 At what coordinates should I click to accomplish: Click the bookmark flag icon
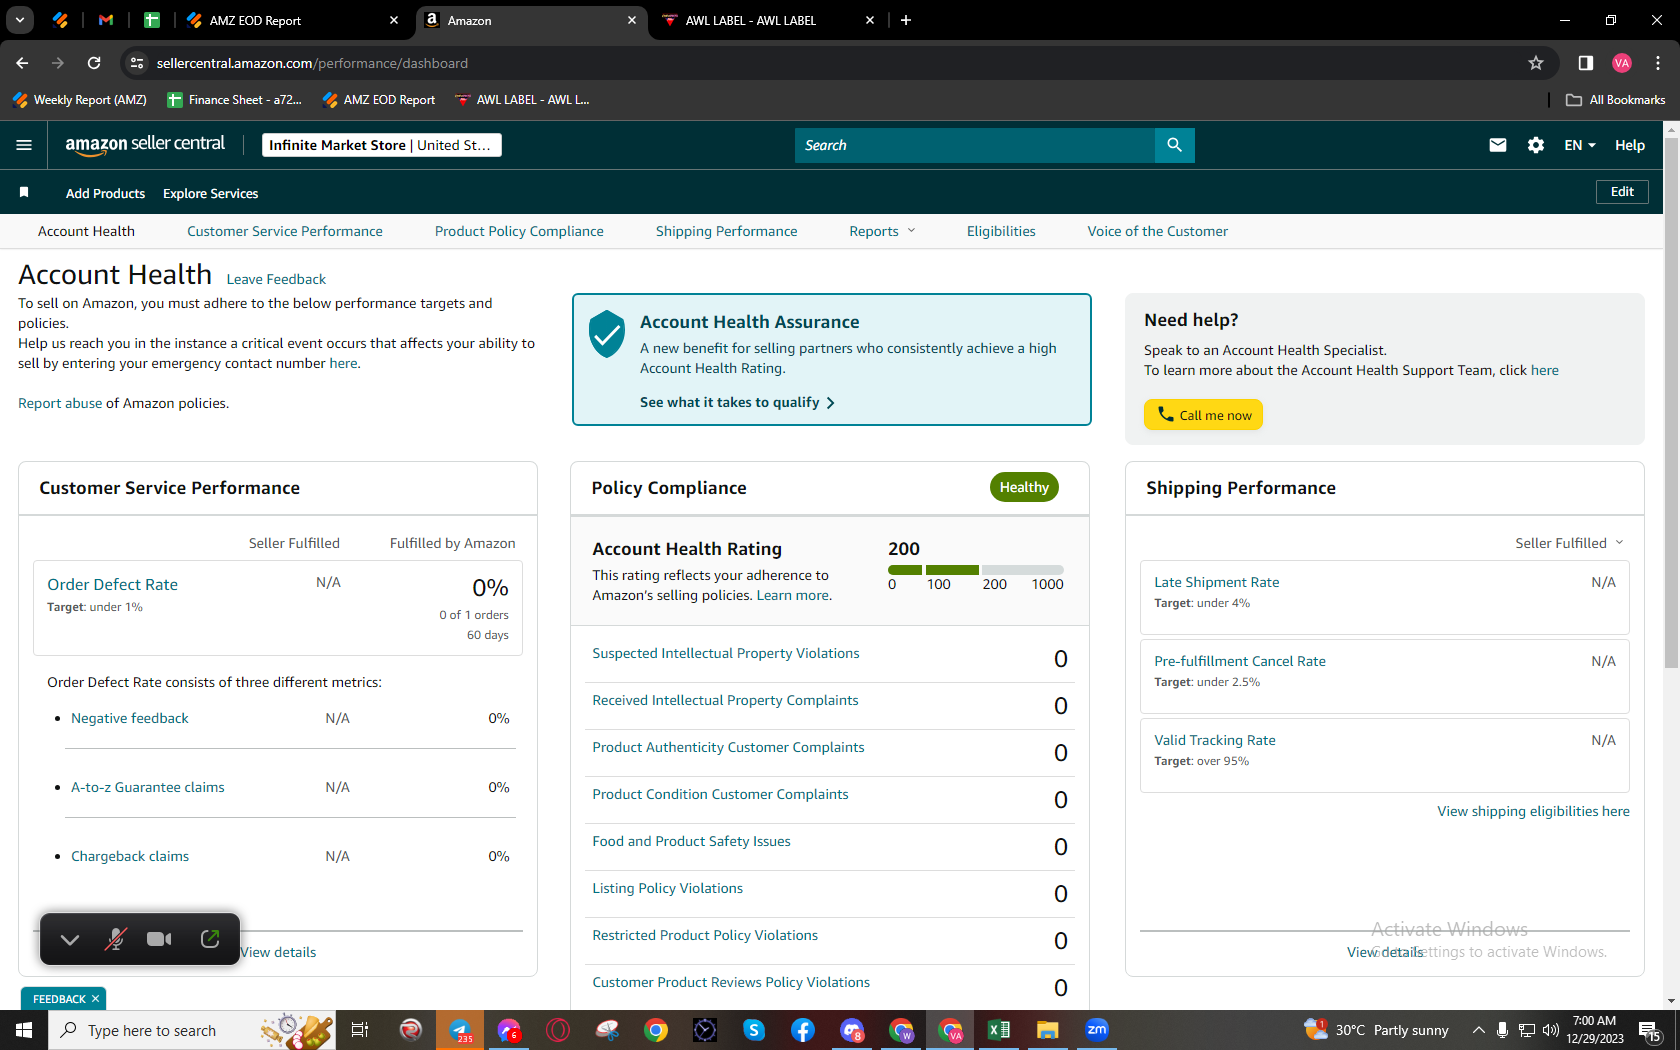pyautogui.click(x=24, y=192)
